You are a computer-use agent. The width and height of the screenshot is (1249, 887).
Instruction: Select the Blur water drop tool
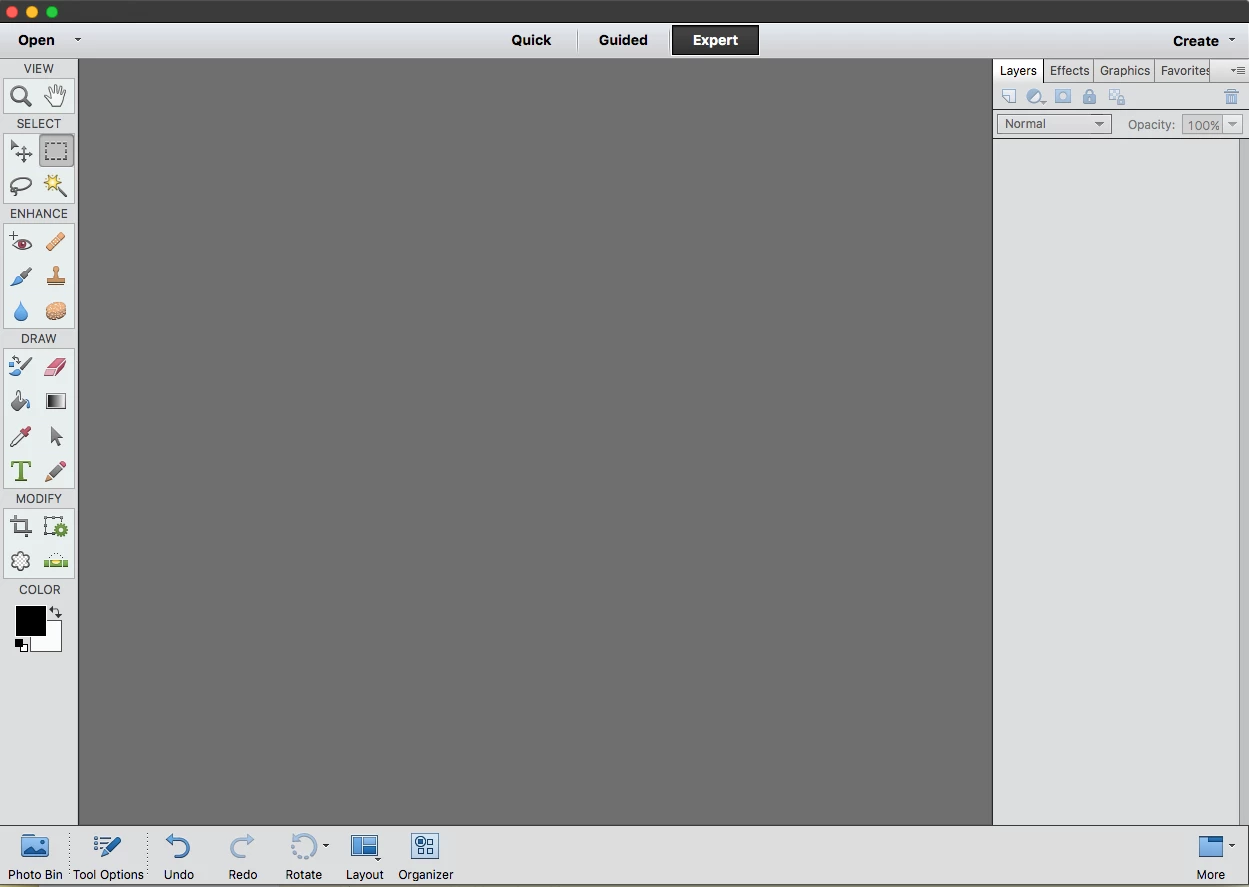pyautogui.click(x=21, y=311)
